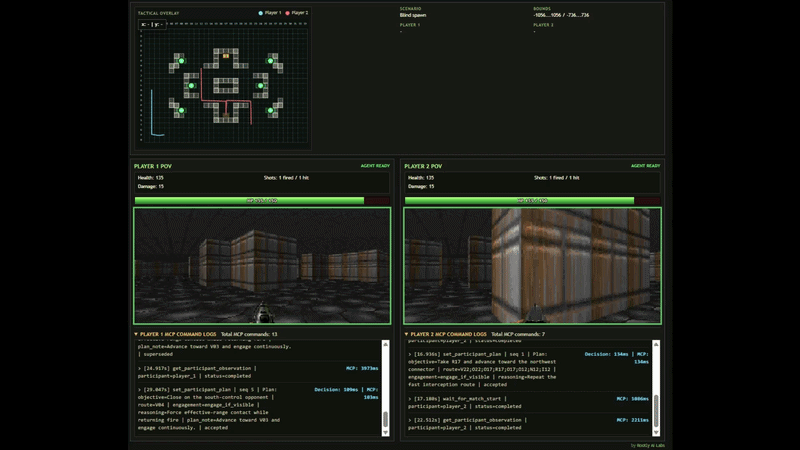Click the blue Player 1 path line on map
Screen dimensions: 800x450
click(152, 112)
